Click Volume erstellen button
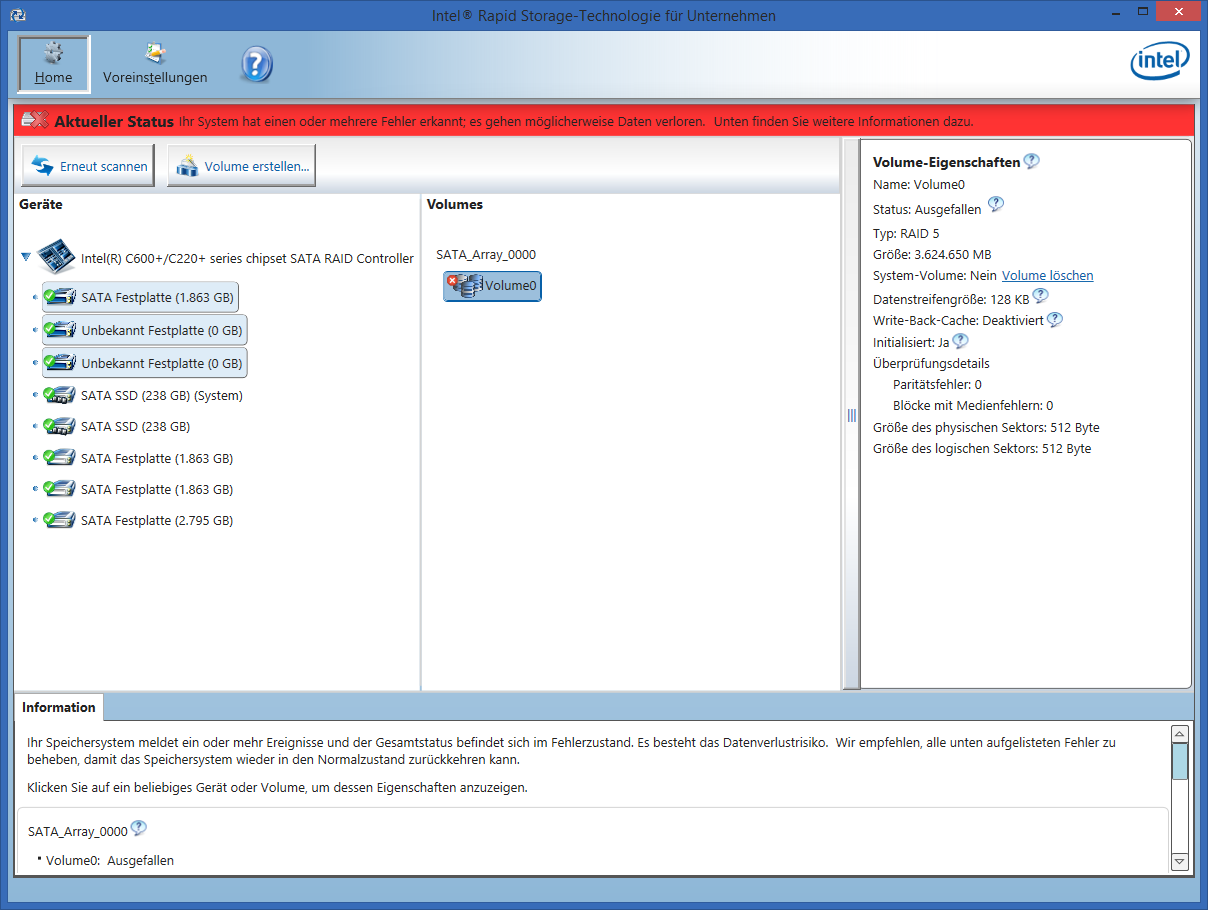This screenshot has height=910, width=1208. [x=241, y=166]
